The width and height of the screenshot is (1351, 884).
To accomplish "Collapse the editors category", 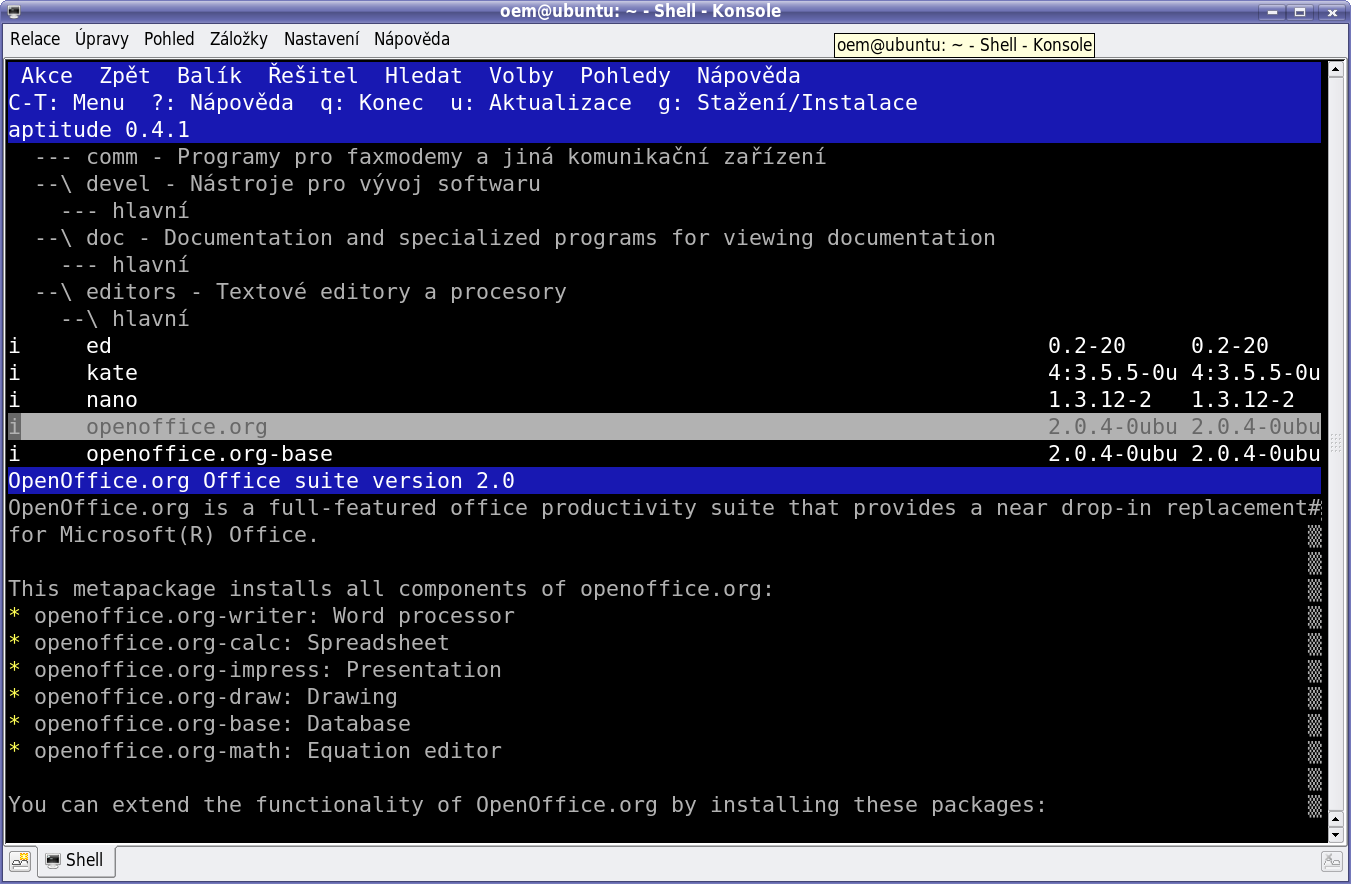I will pyautogui.click(x=301, y=292).
